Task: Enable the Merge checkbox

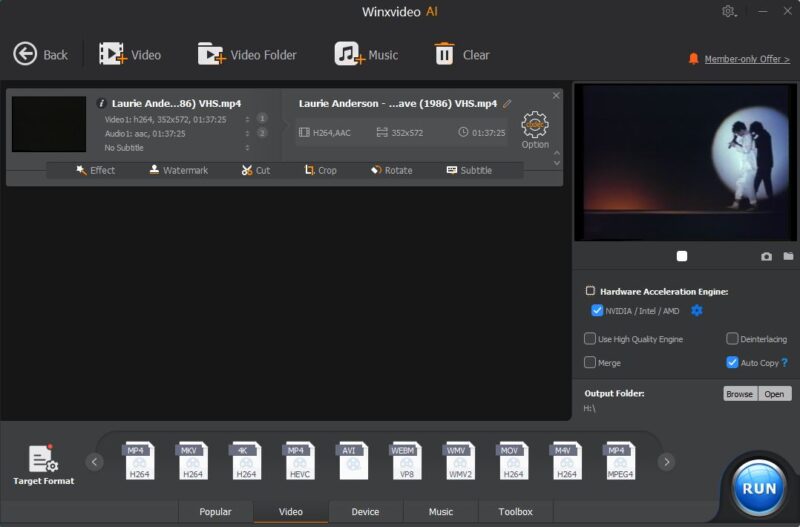Action: (x=590, y=362)
